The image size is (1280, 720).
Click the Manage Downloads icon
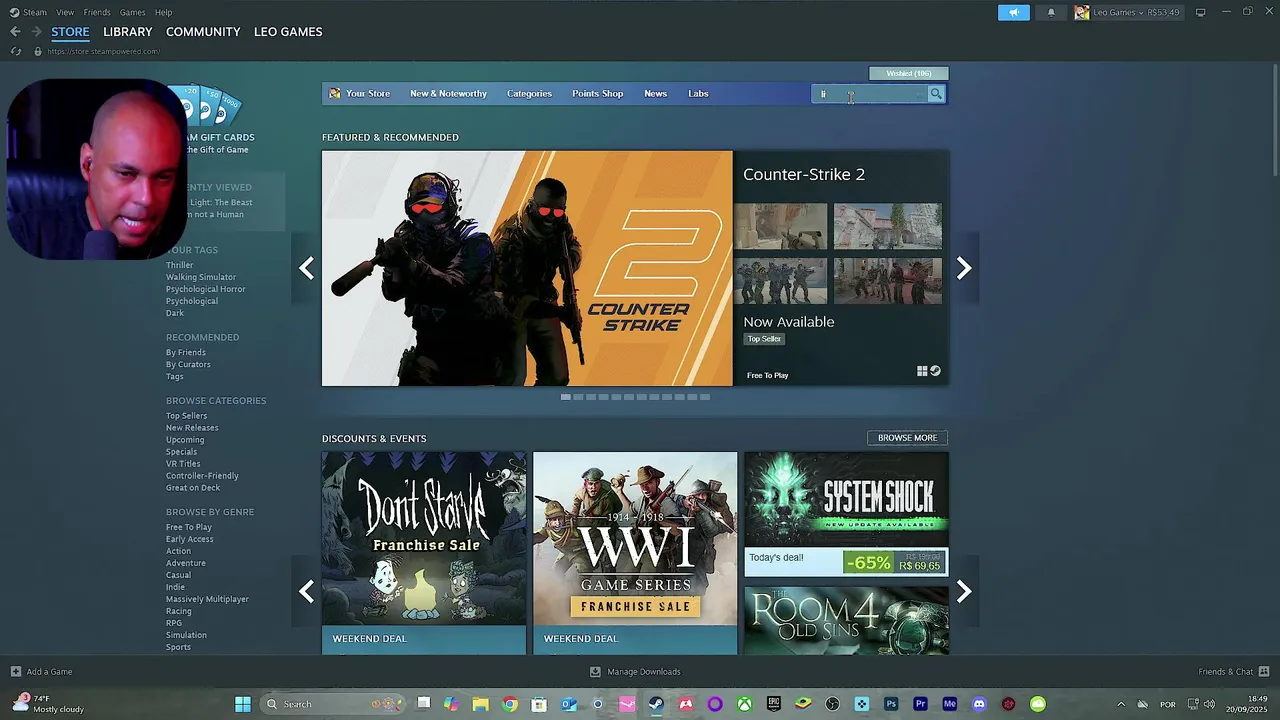[x=595, y=672]
